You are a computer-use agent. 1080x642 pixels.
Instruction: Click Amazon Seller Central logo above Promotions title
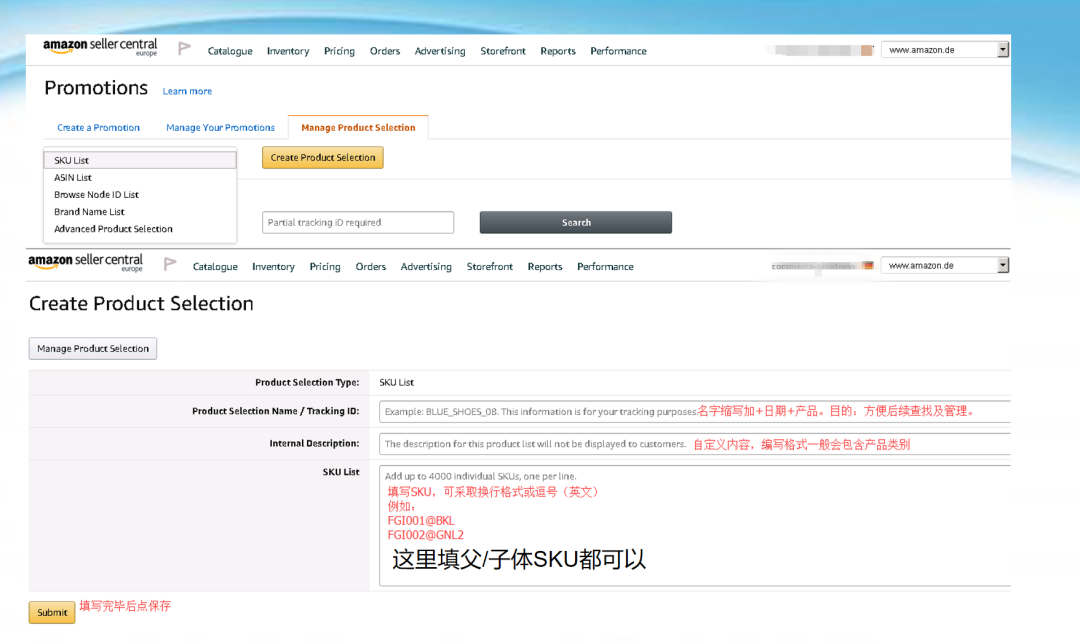100,48
